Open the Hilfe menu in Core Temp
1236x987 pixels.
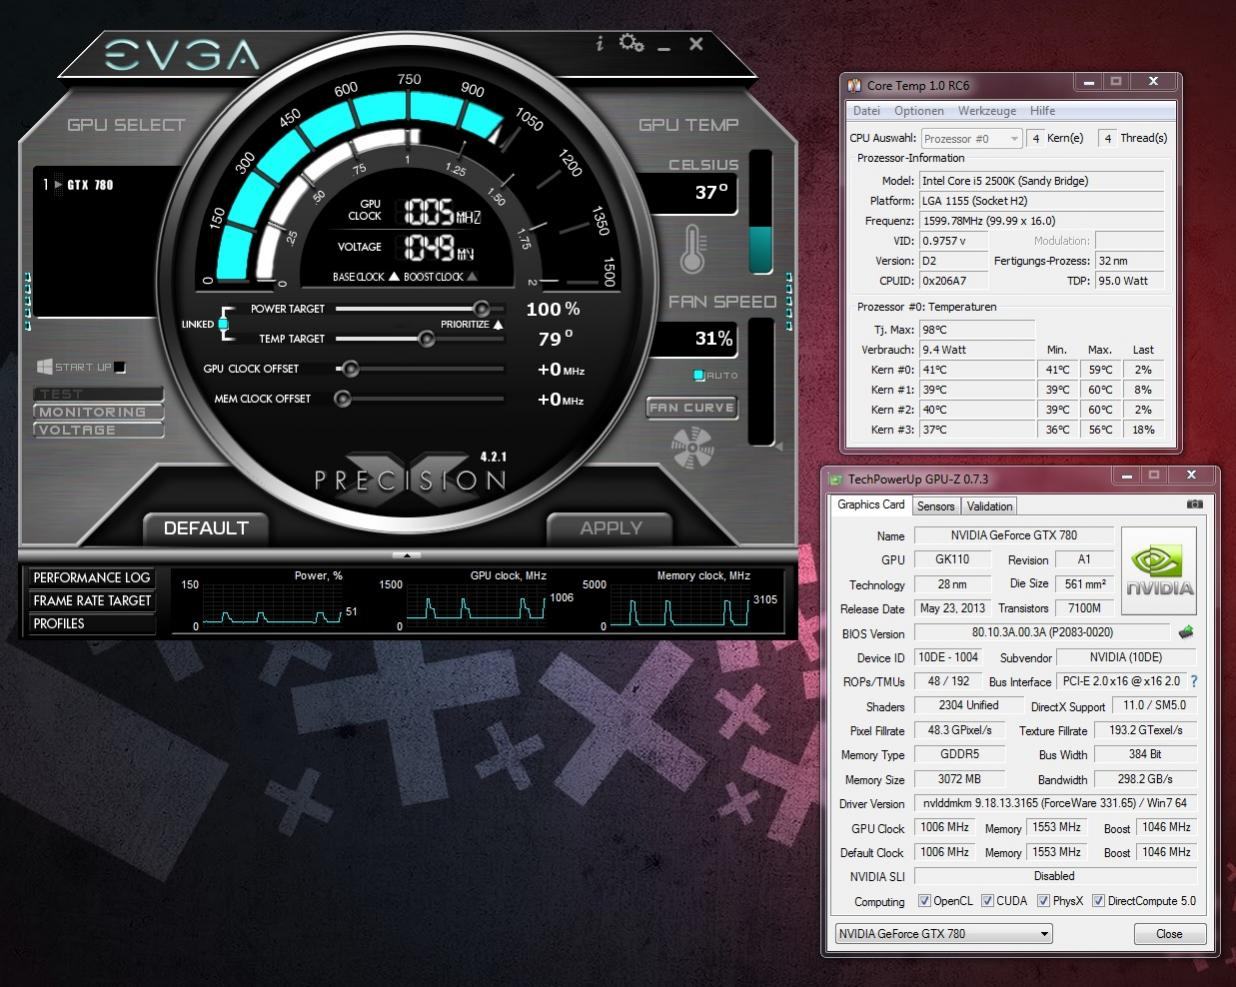tap(1042, 111)
